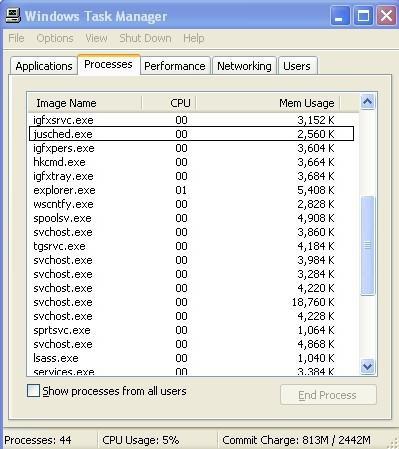
Task: Open the View menu
Action: [96, 38]
